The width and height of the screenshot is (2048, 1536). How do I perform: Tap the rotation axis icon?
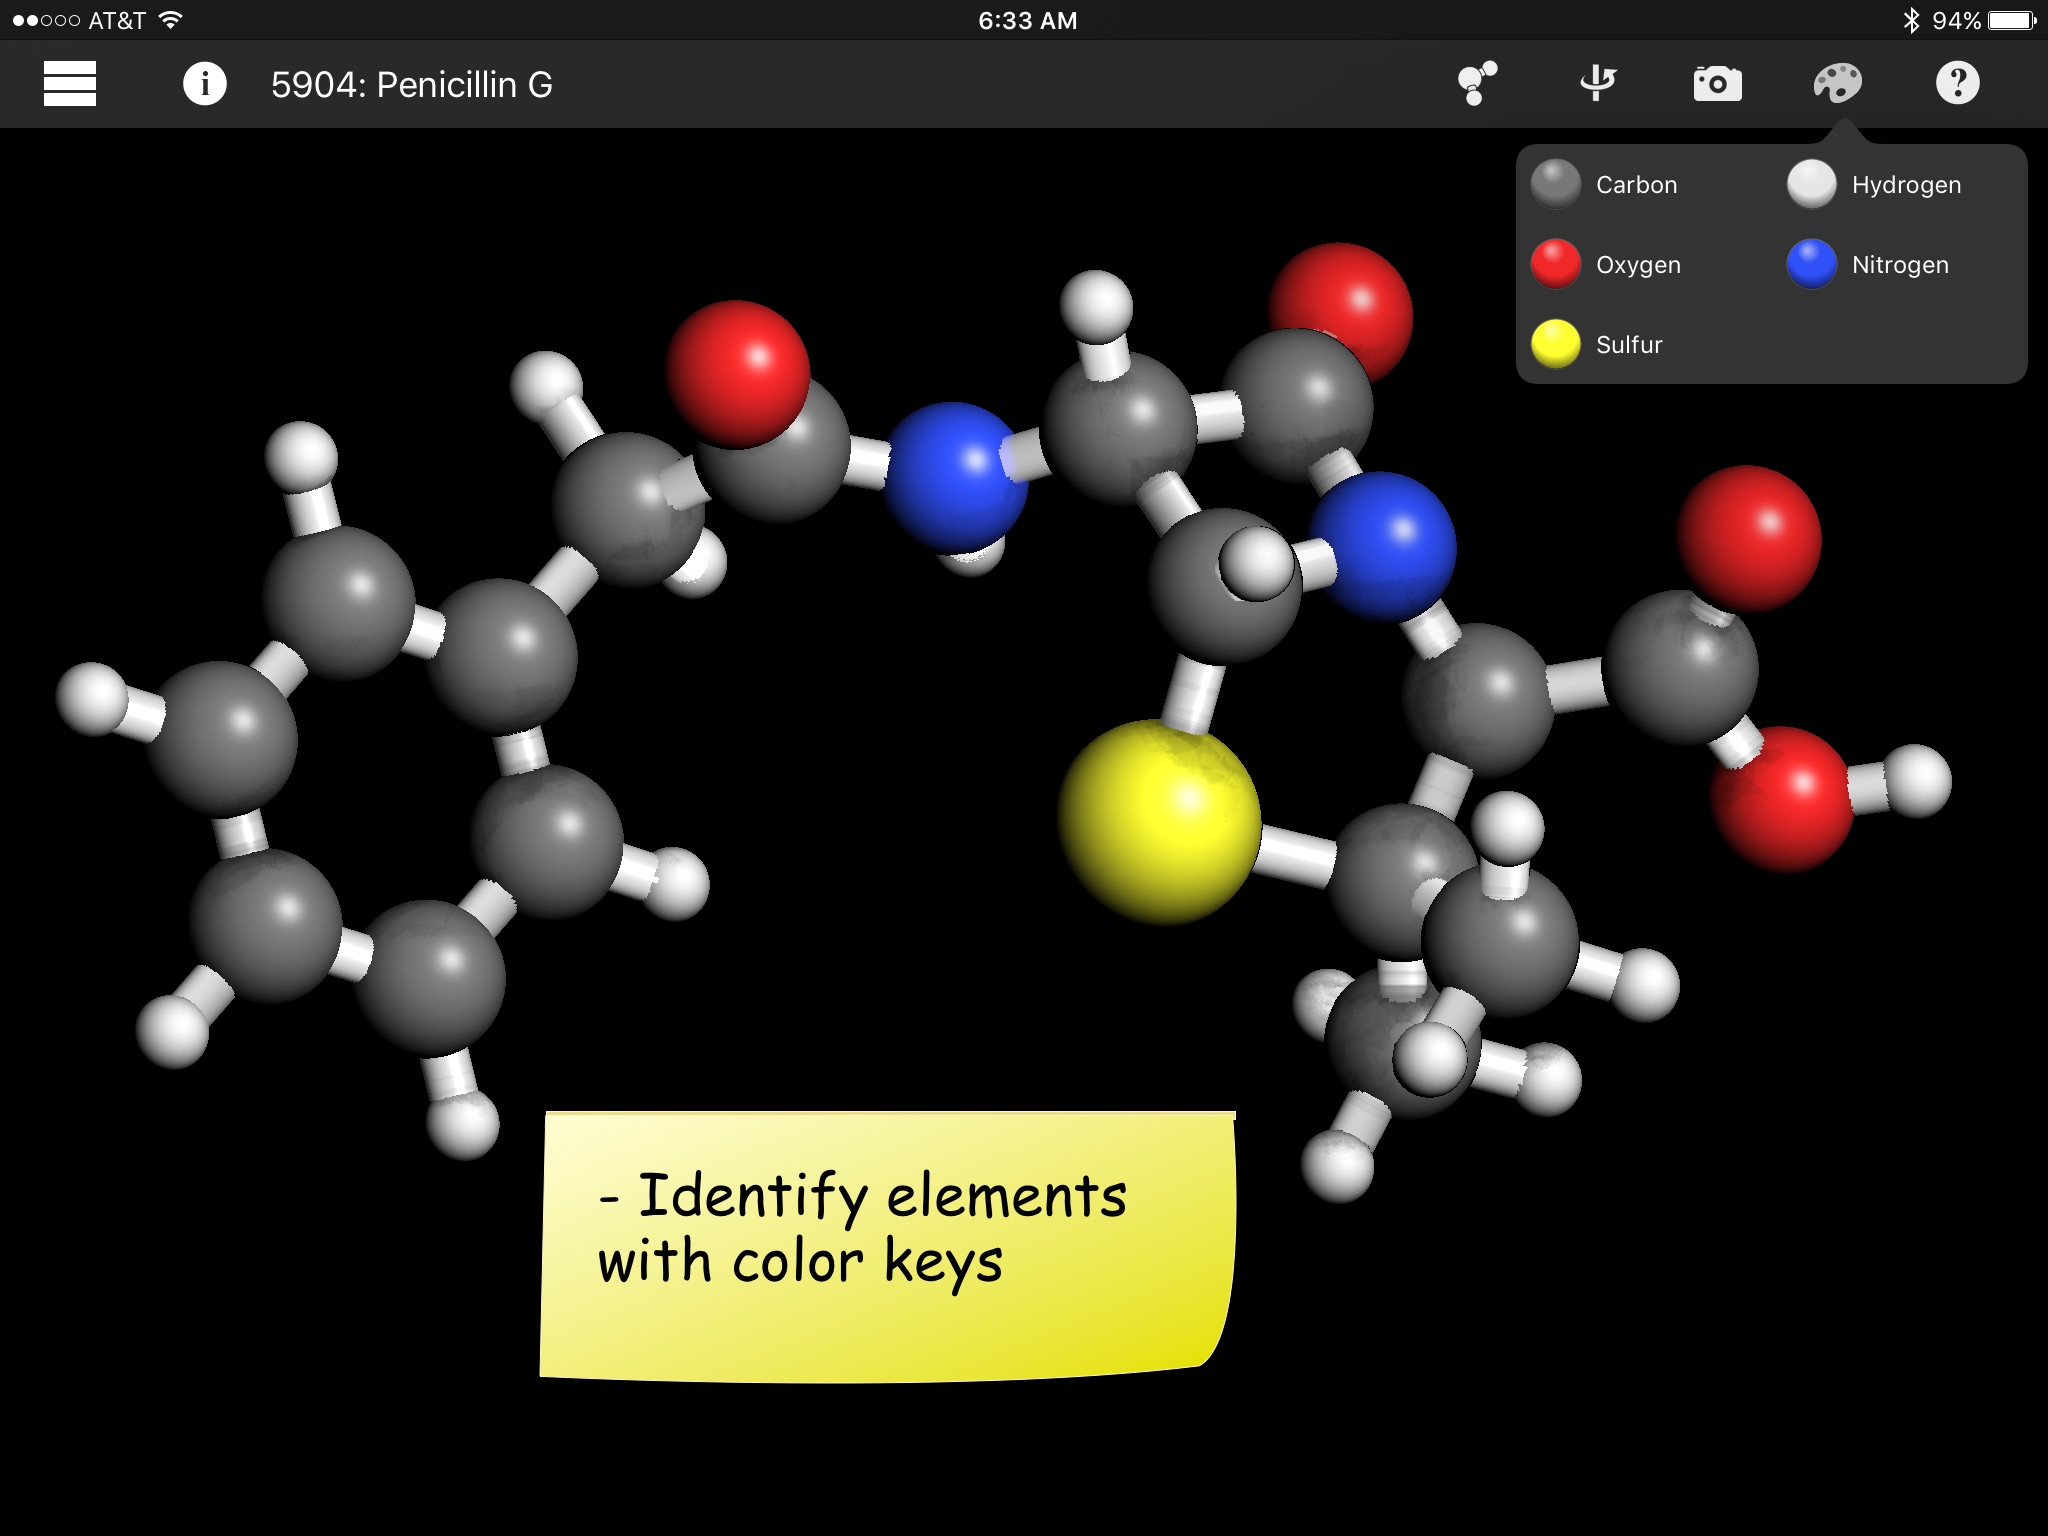(x=1598, y=83)
